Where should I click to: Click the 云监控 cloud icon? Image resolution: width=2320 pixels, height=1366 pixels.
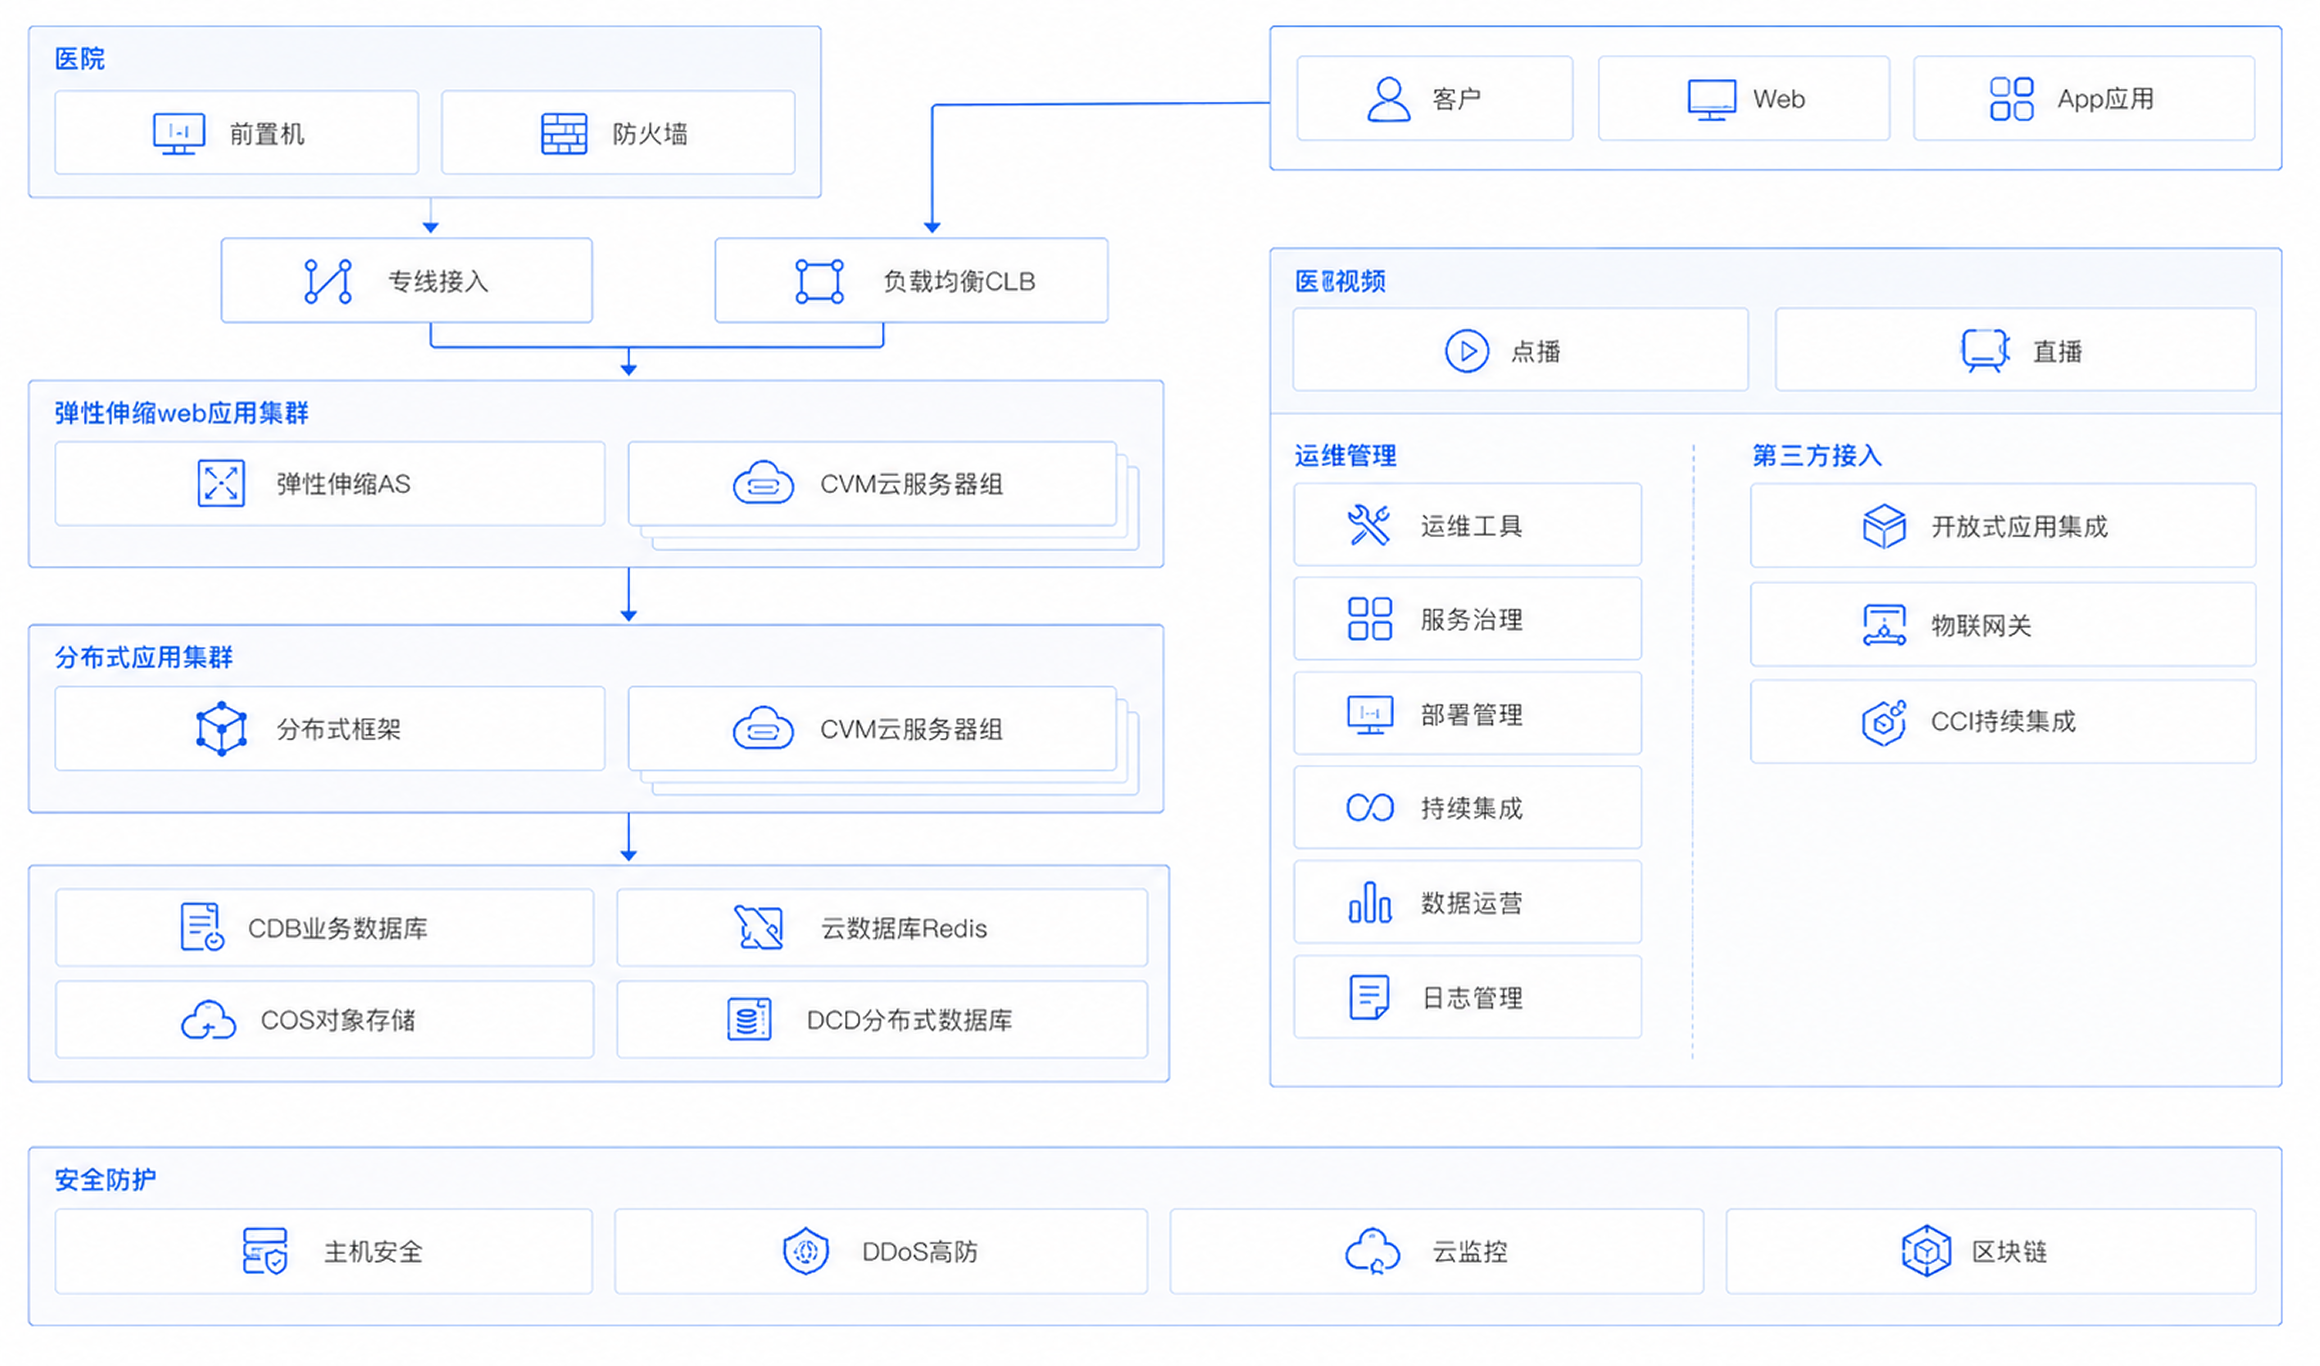(x=1372, y=1251)
